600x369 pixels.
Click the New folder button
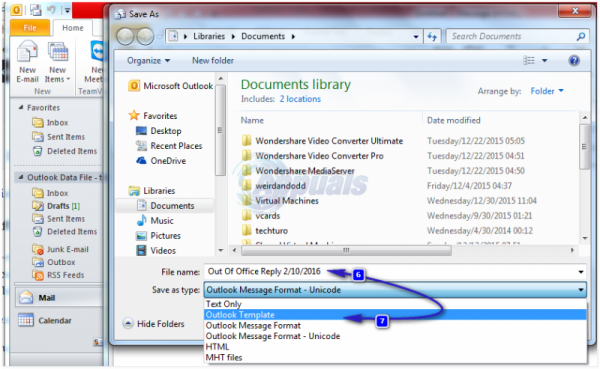(x=213, y=60)
